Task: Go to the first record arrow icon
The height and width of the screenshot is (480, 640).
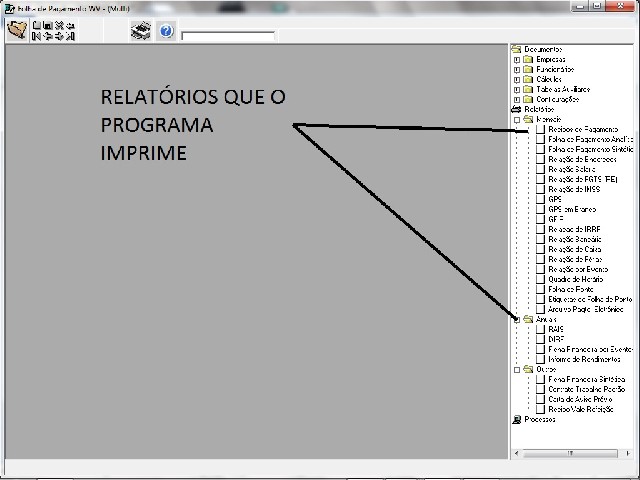Action: (x=36, y=36)
